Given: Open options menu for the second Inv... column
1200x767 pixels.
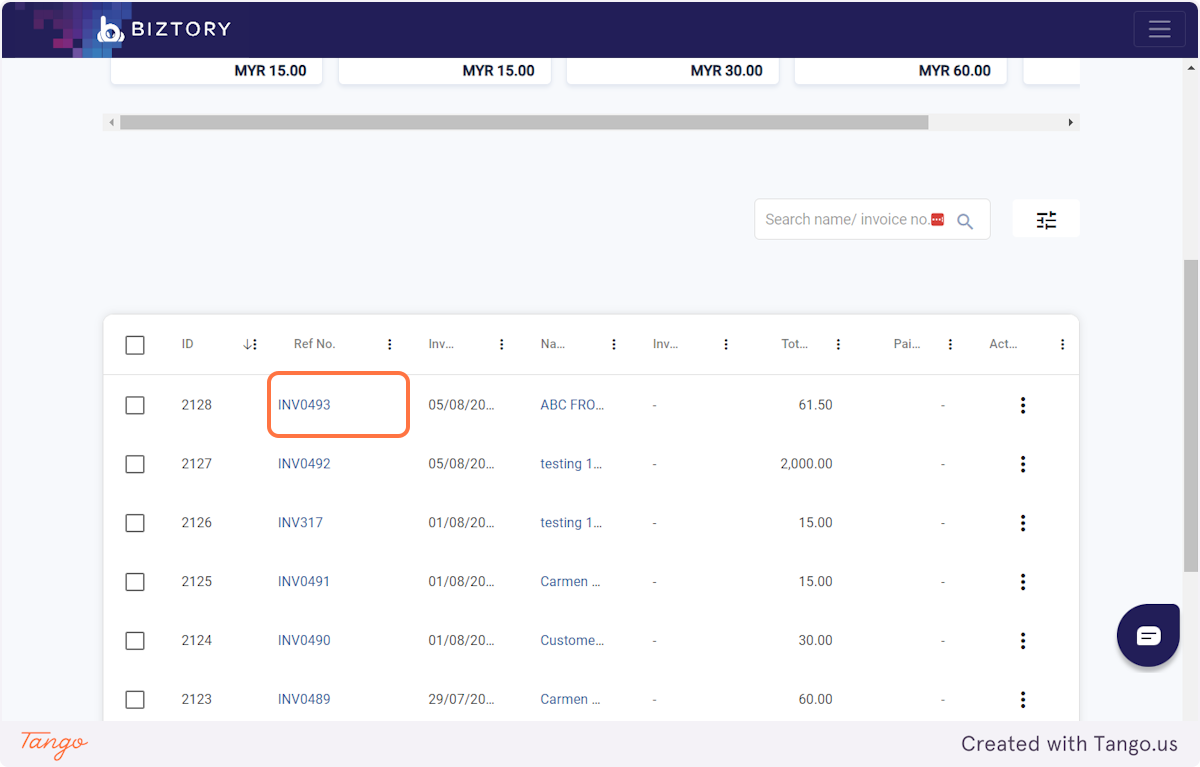Looking at the screenshot, I should click(726, 344).
